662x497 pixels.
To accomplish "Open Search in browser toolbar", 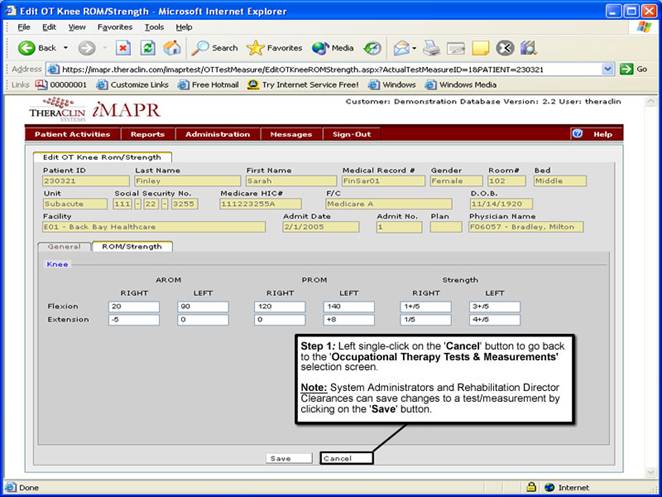I will click(215, 47).
